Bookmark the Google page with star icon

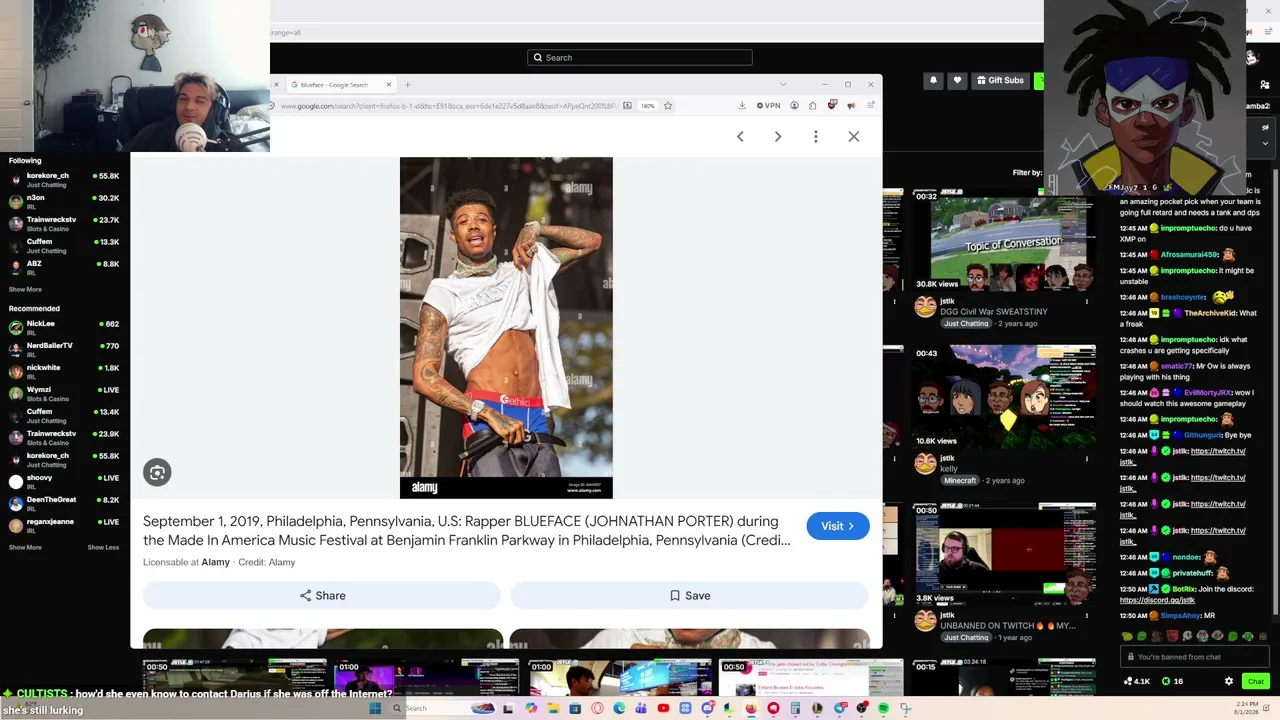[x=668, y=105]
